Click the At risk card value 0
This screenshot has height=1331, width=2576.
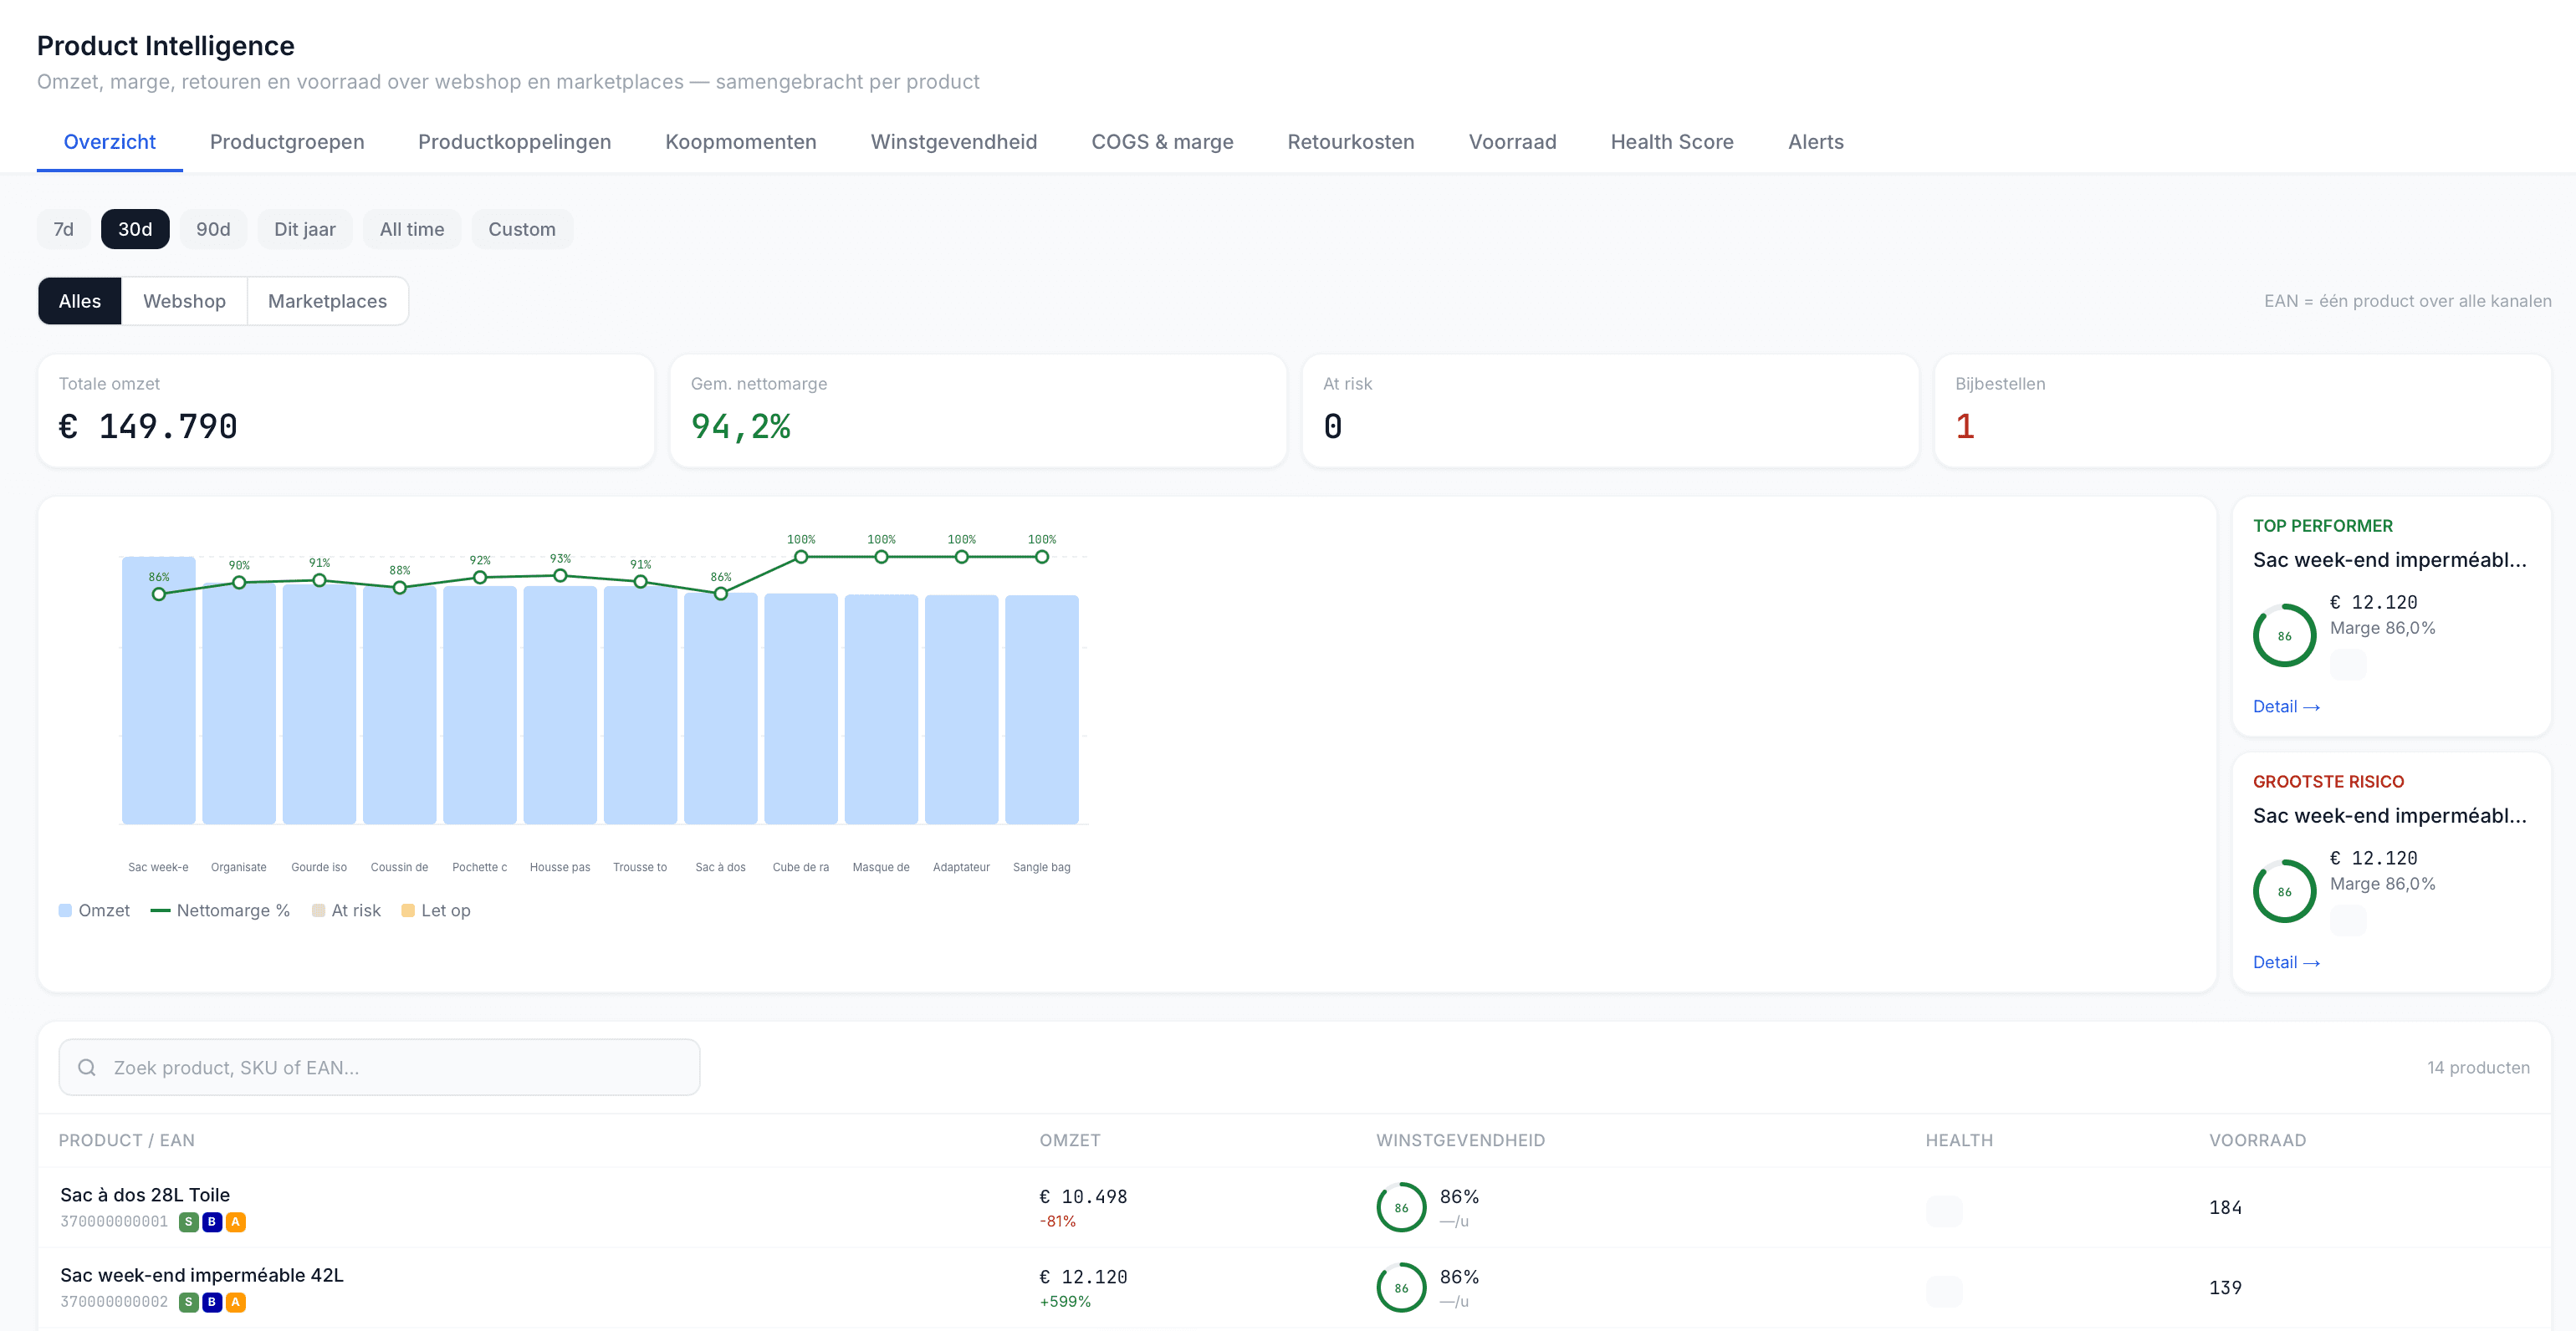[x=1333, y=427]
